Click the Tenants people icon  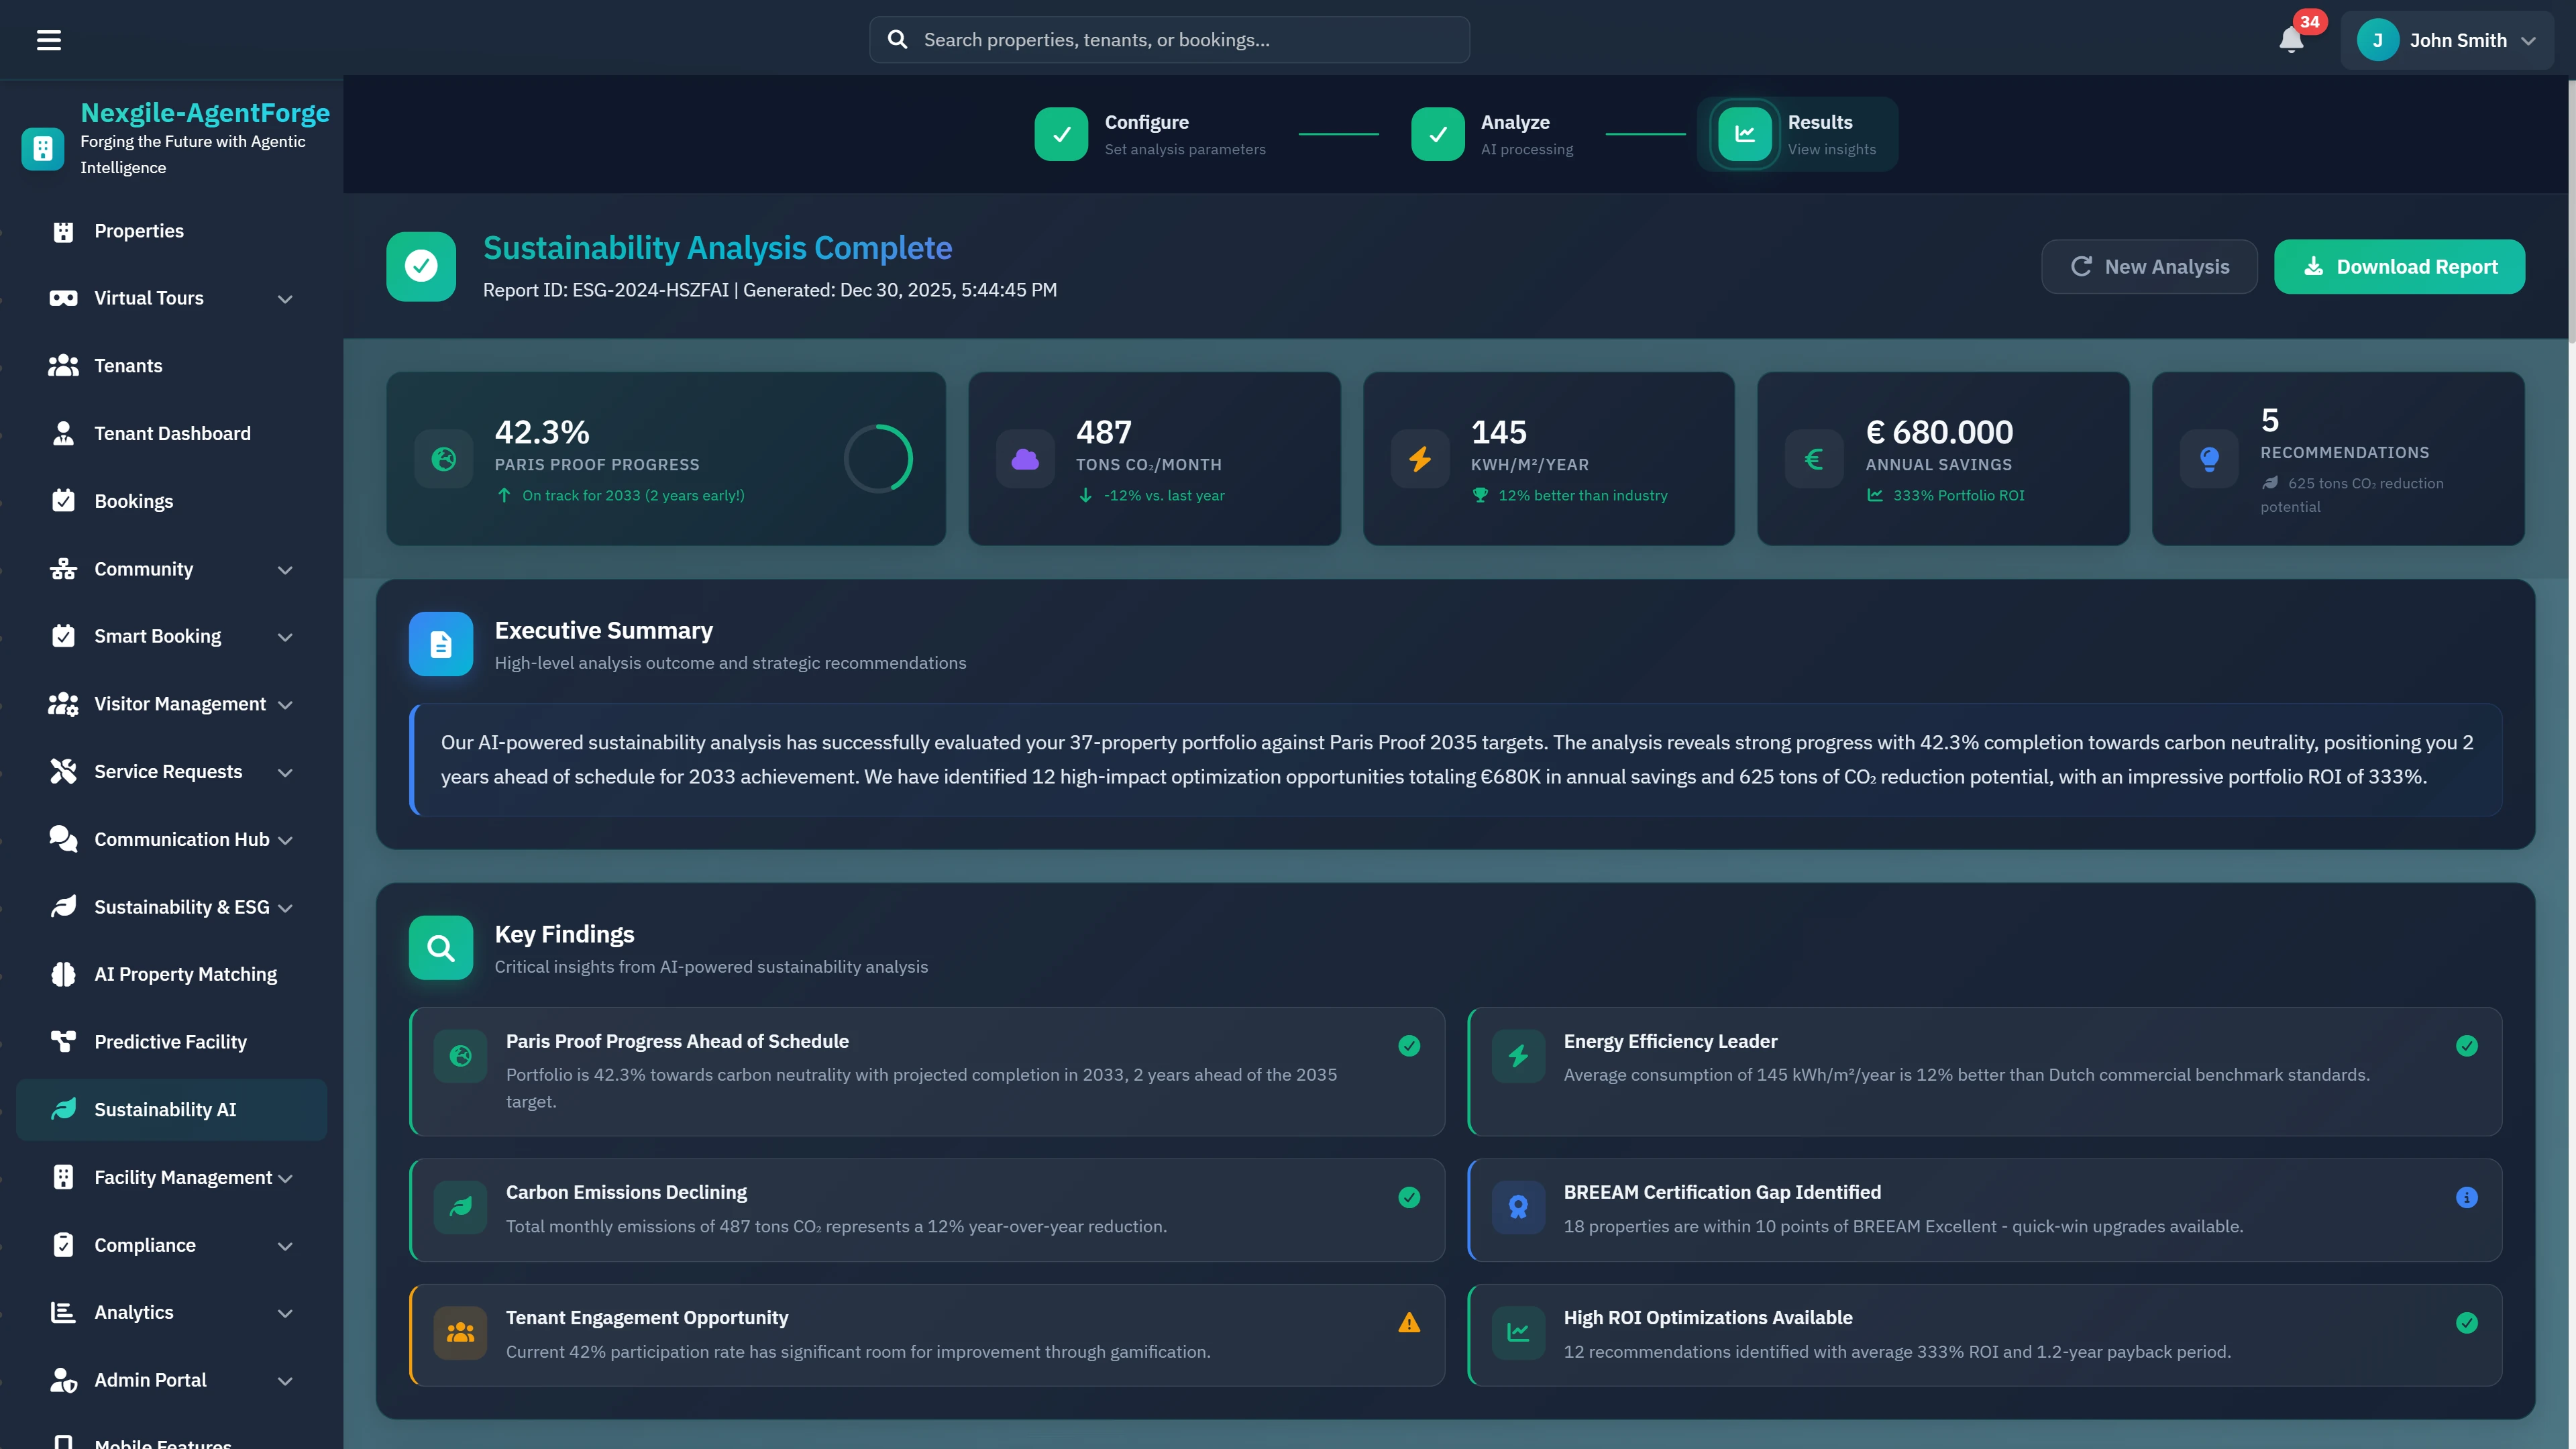62,365
